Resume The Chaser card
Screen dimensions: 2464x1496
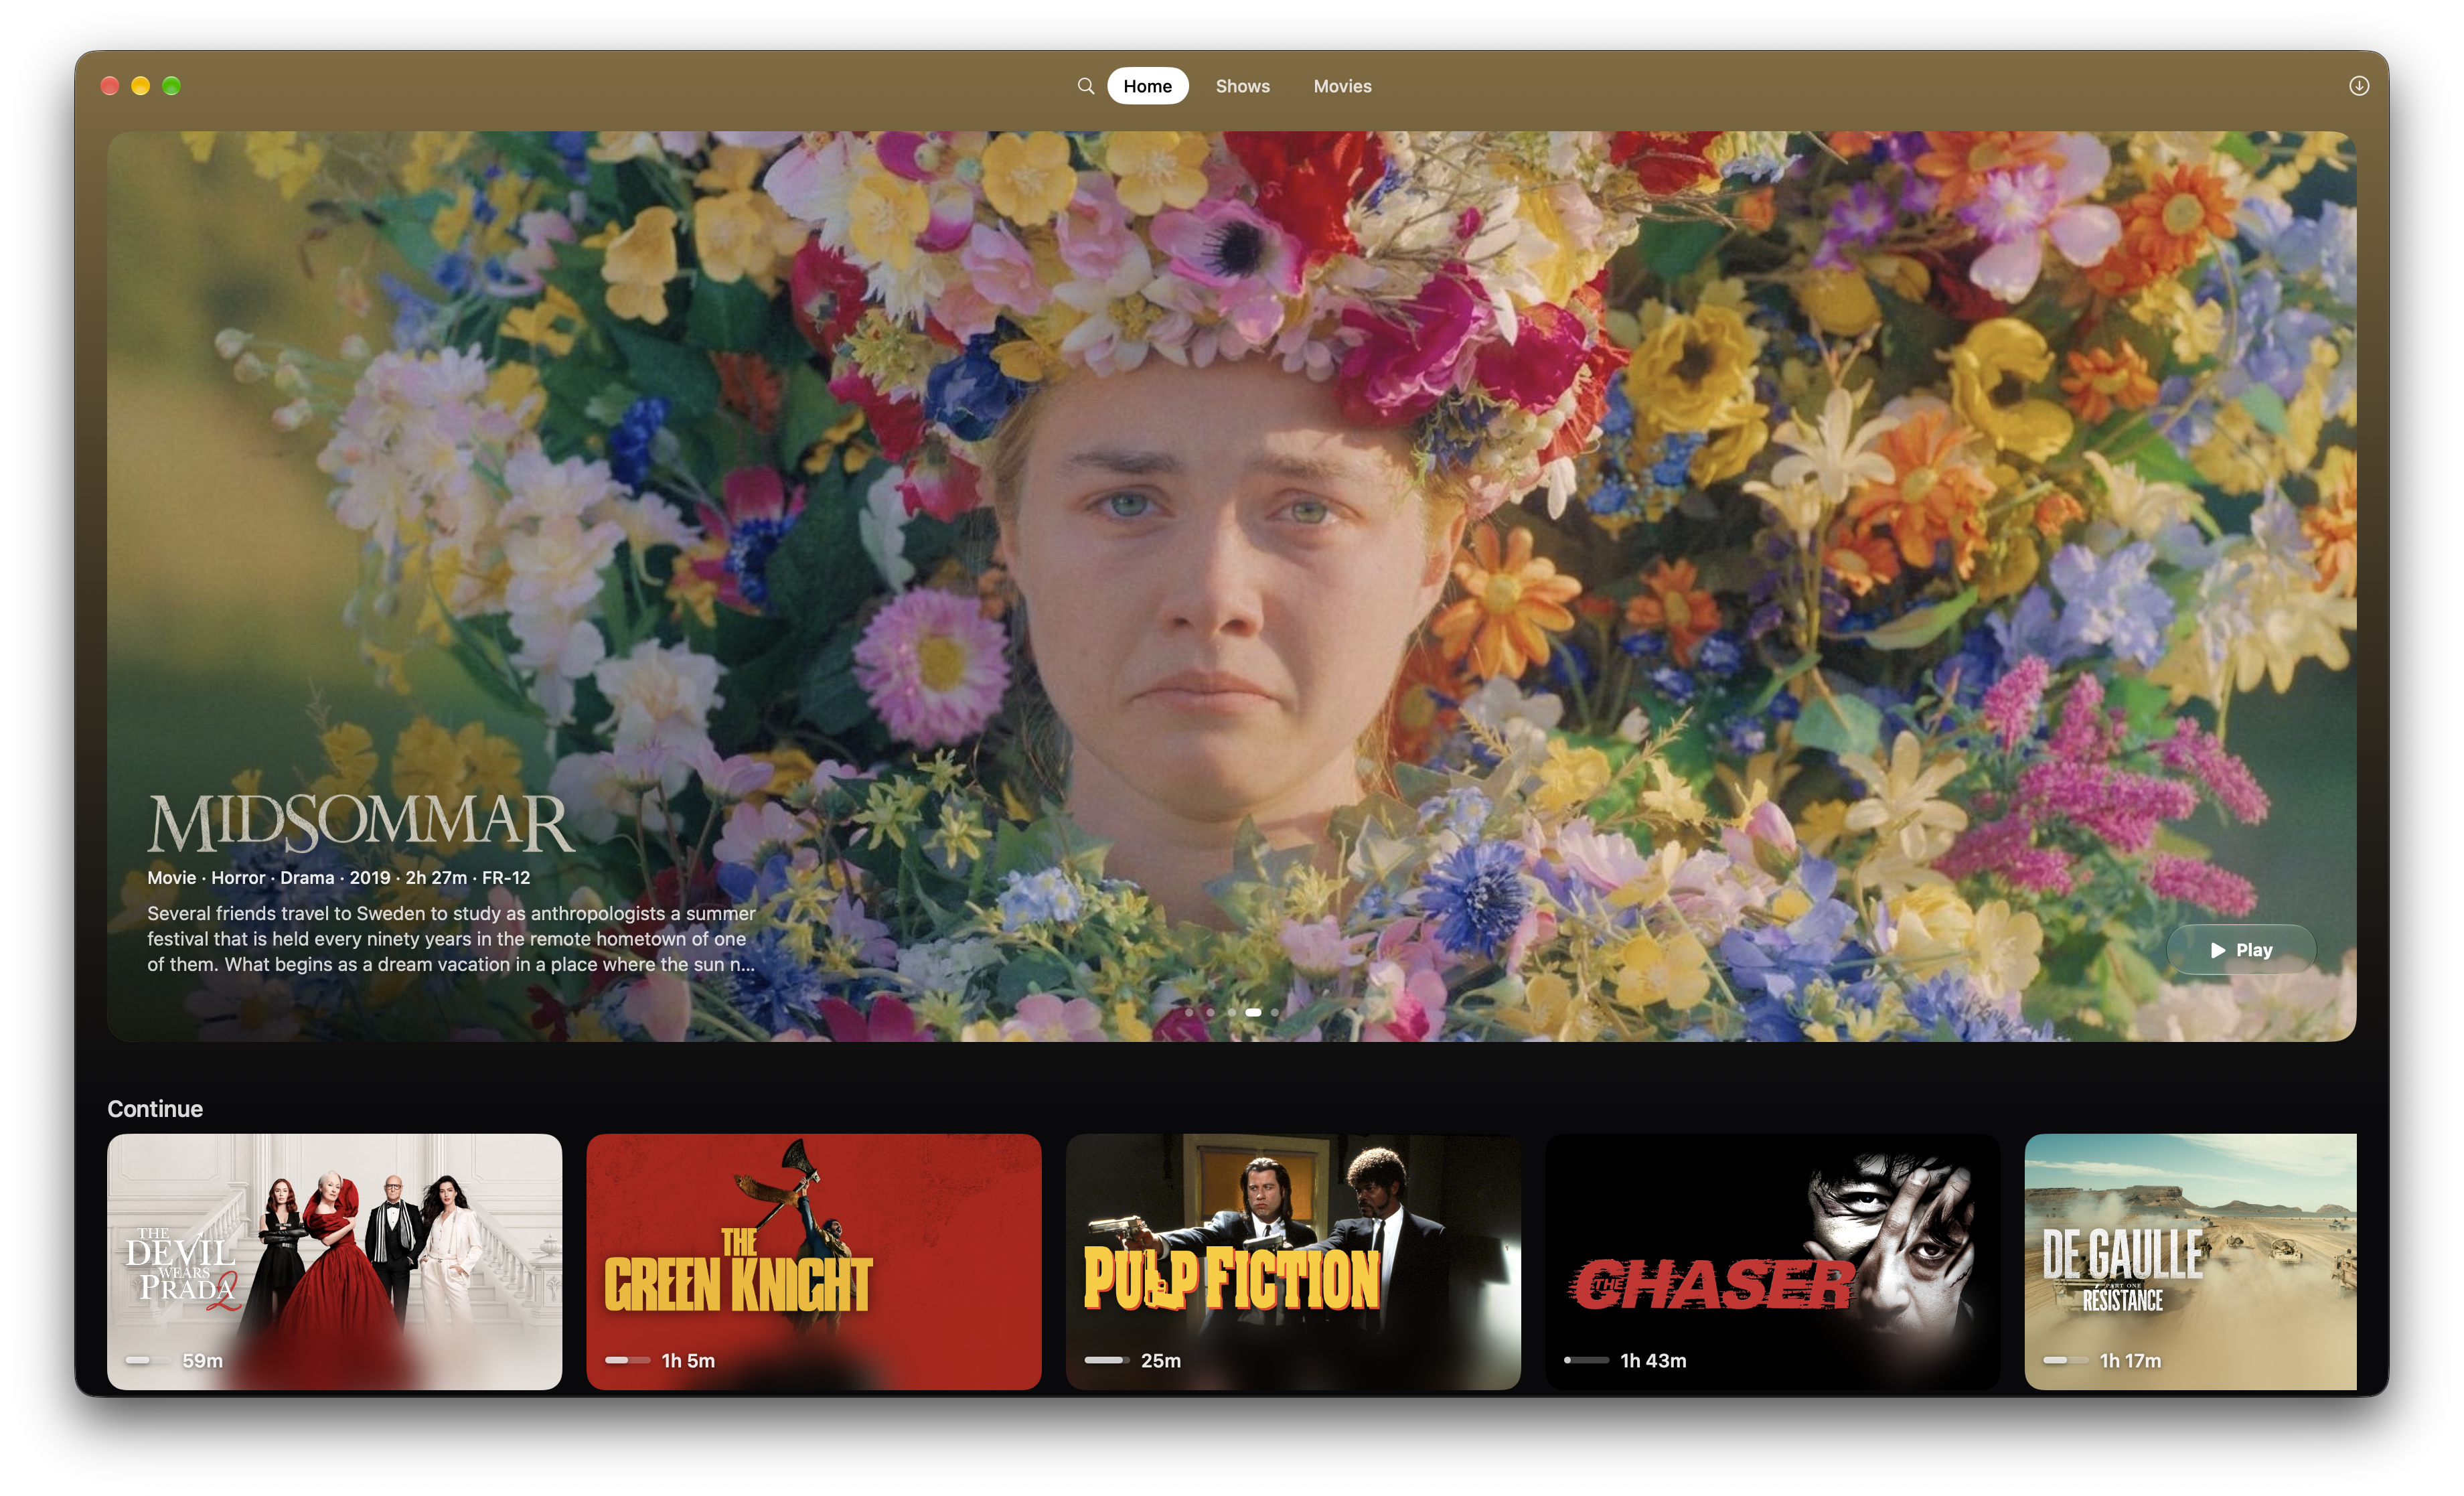pos(1772,1261)
